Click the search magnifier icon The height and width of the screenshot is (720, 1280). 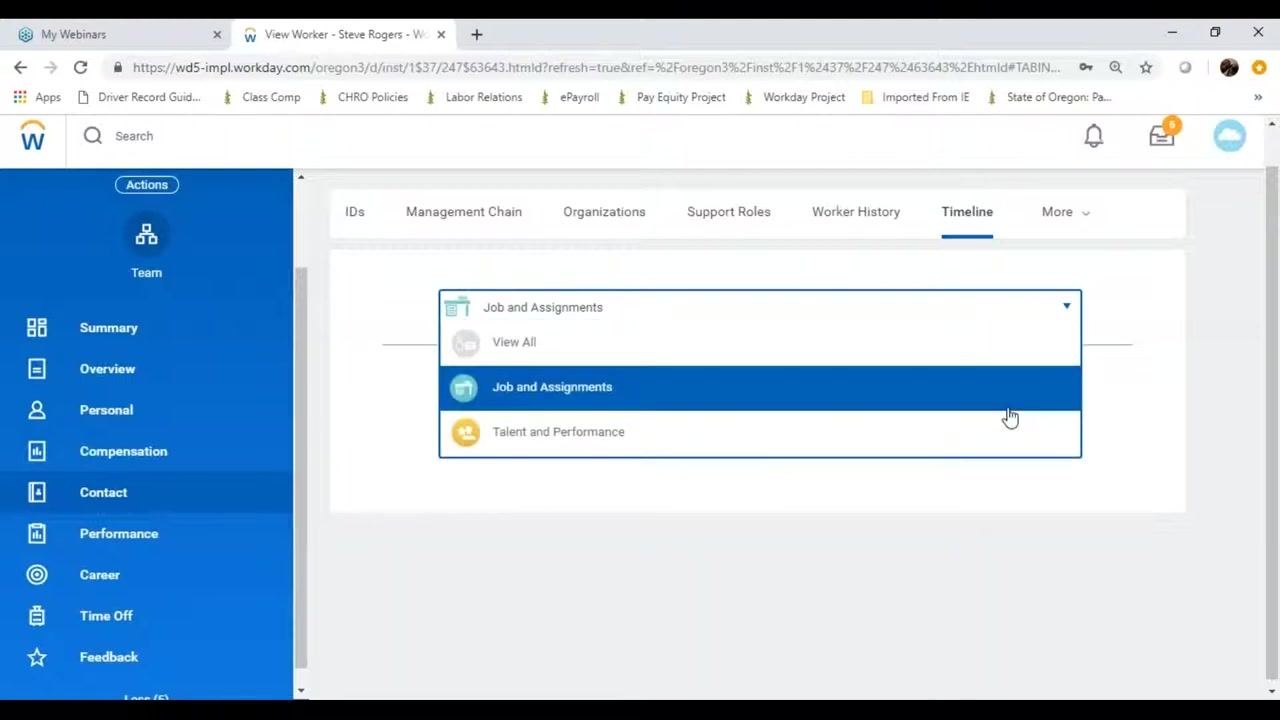click(x=93, y=136)
